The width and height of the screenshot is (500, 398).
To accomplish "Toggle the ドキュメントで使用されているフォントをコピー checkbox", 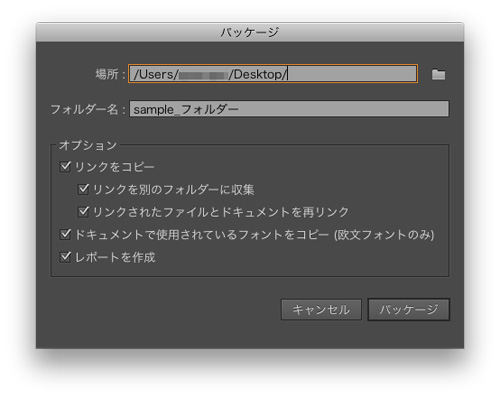I will point(65,234).
